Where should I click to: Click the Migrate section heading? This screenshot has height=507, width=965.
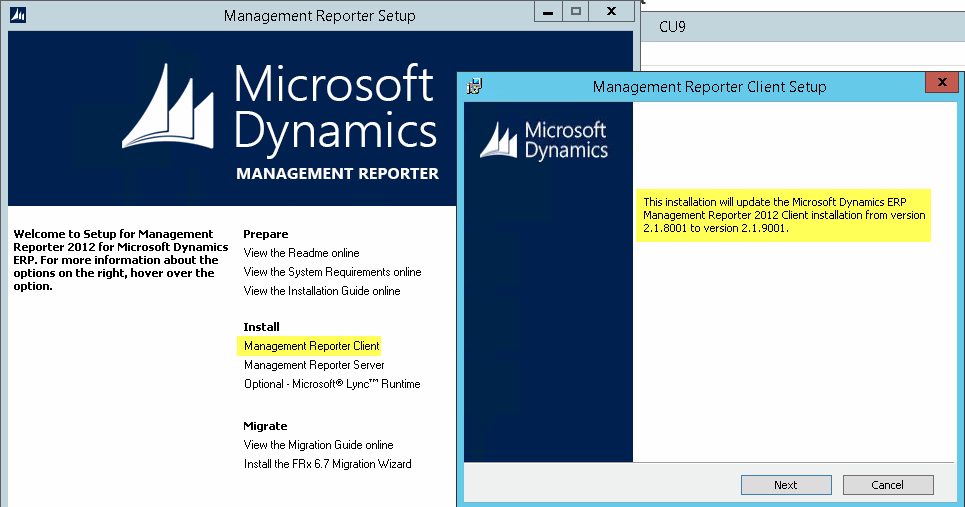(265, 426)
